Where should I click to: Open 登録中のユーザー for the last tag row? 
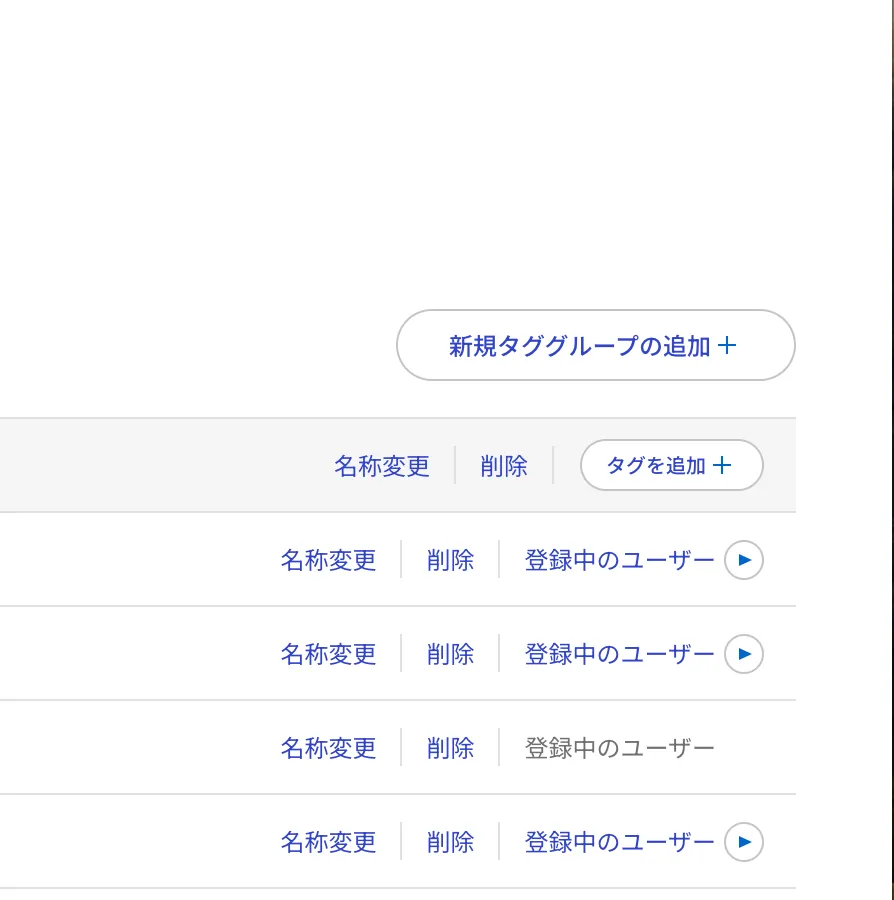click(620, 842)
